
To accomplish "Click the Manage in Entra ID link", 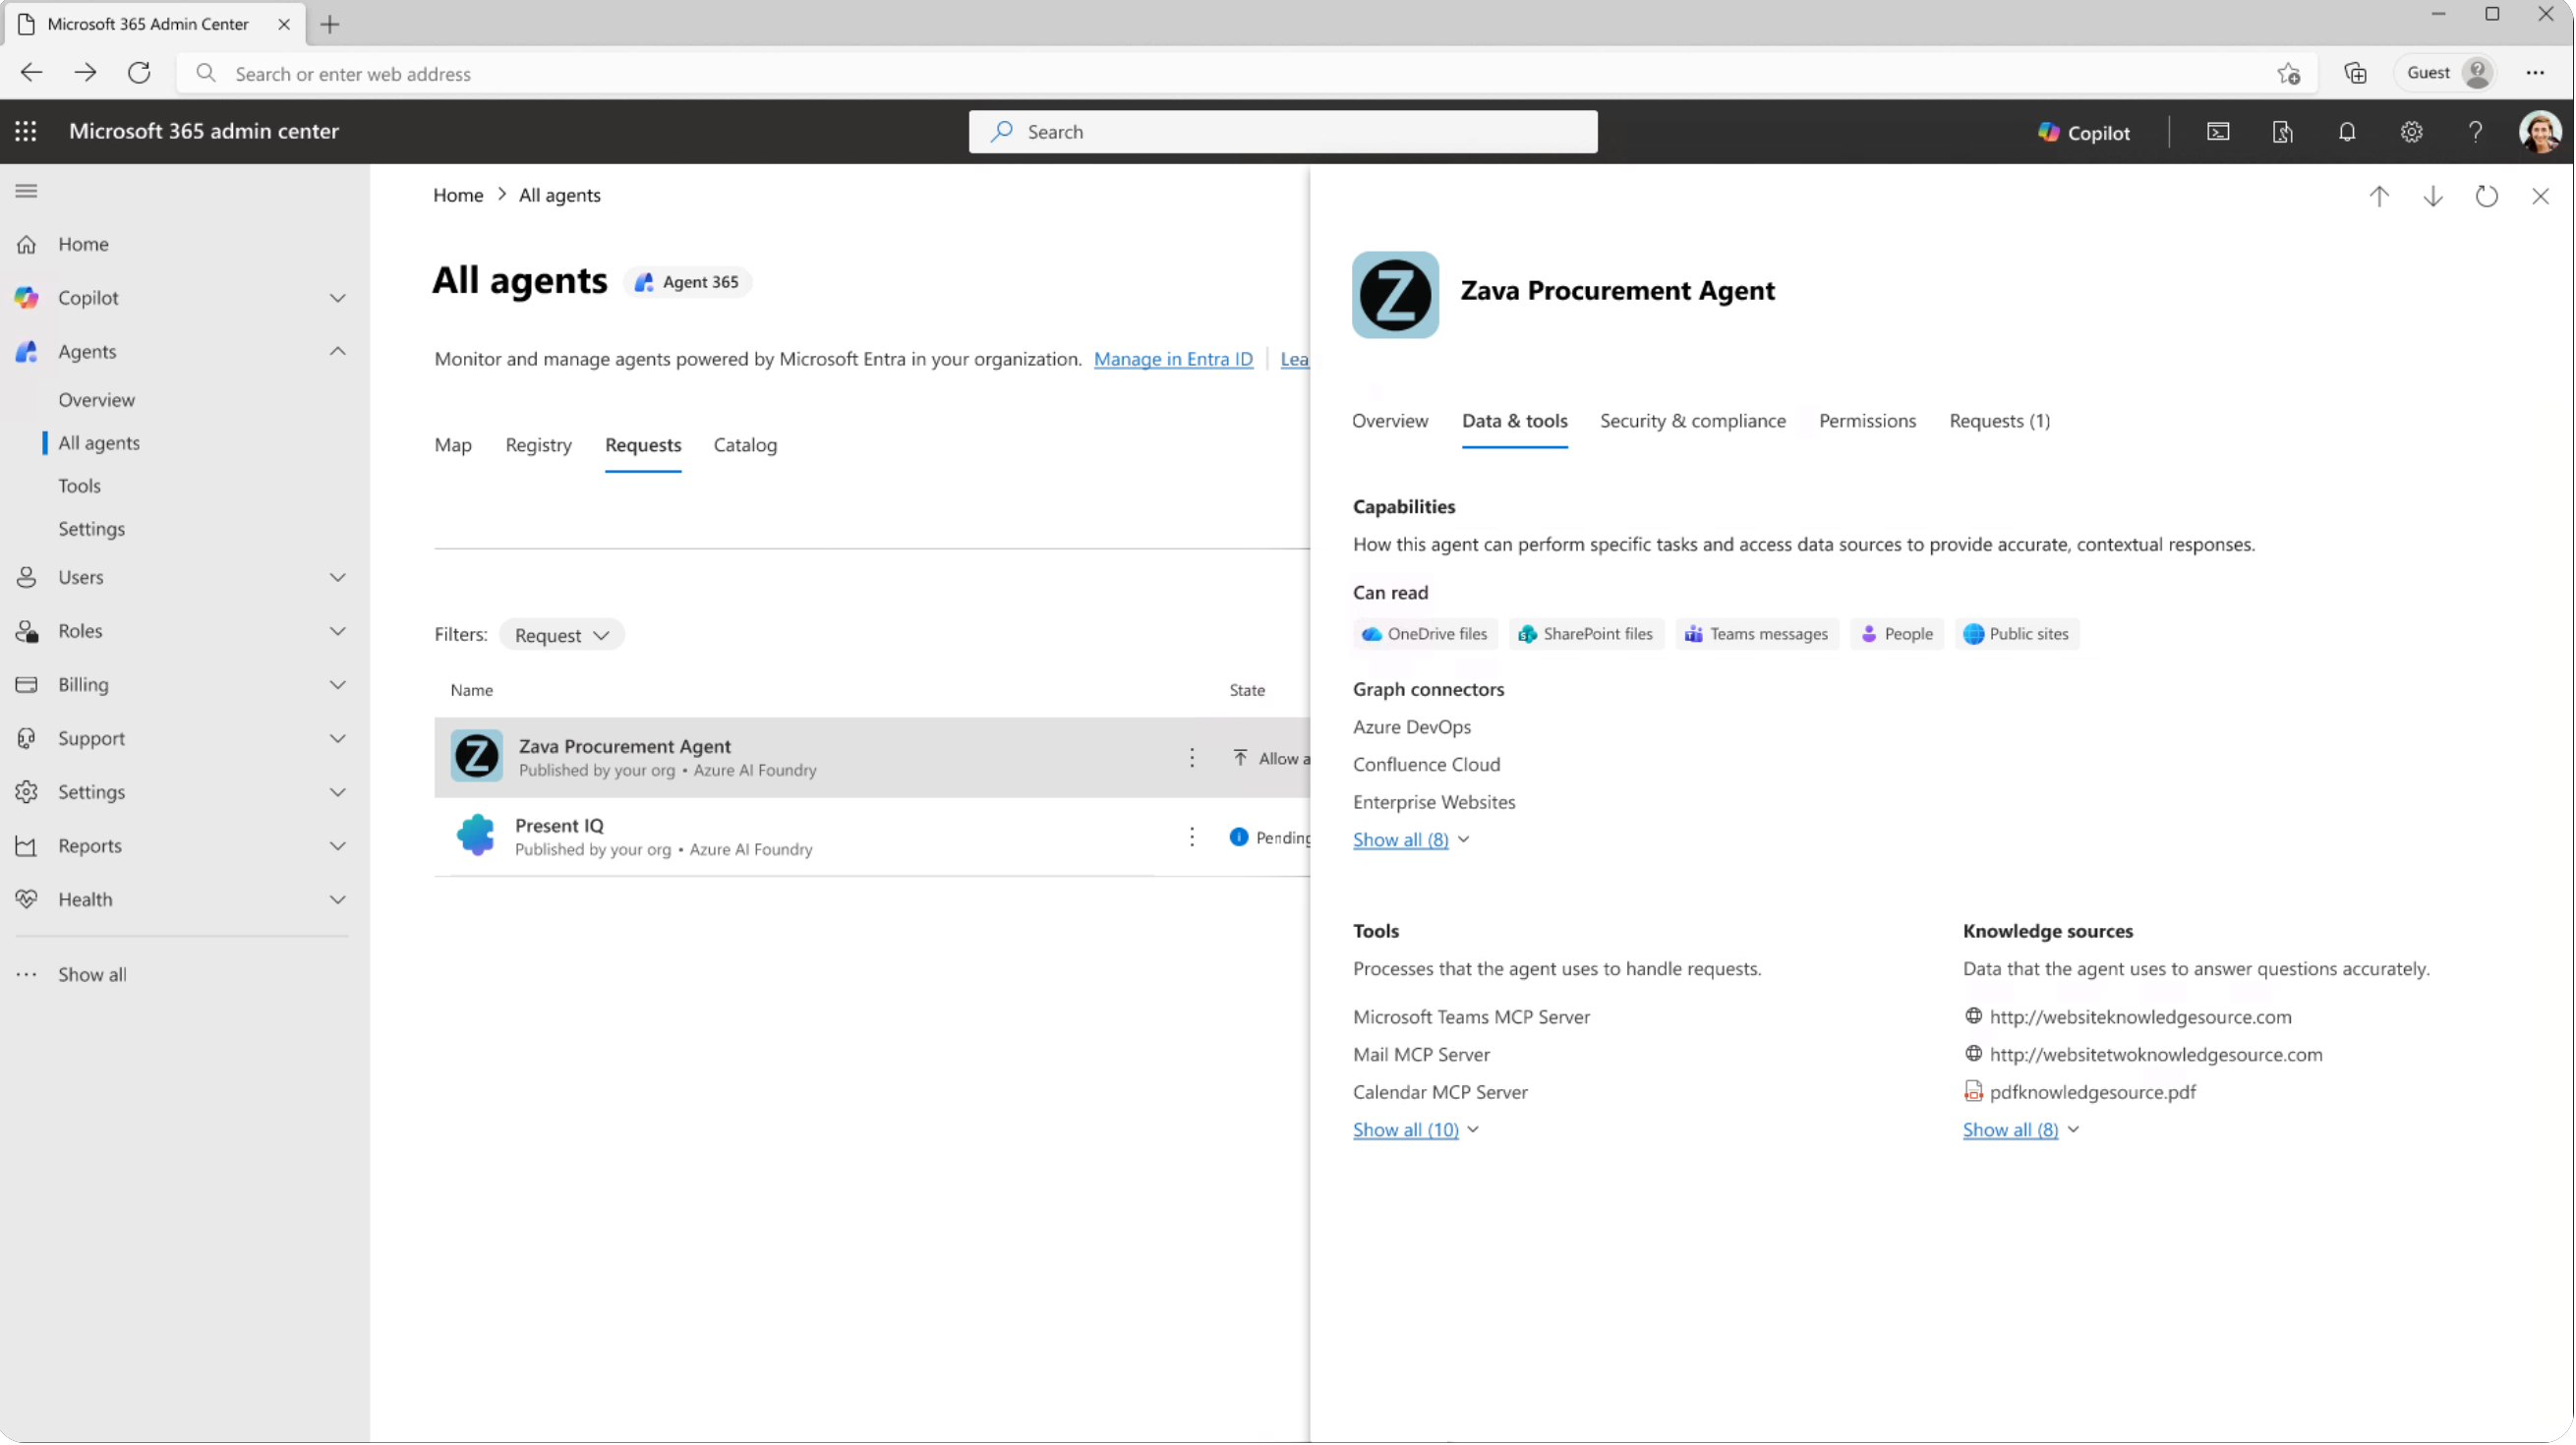I will [x=1173, y=359].
